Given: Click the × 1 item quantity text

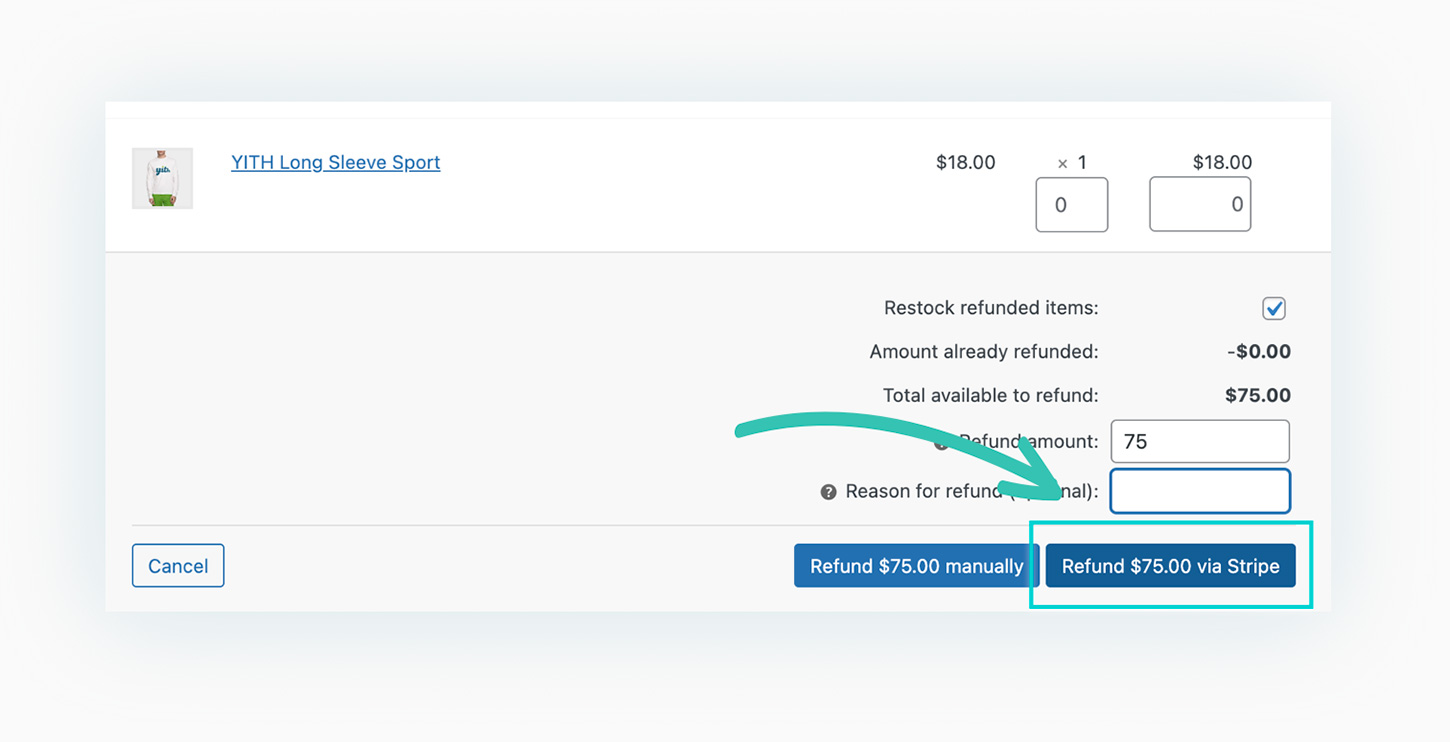Looking at the screenshot, I should (1072, 162).
